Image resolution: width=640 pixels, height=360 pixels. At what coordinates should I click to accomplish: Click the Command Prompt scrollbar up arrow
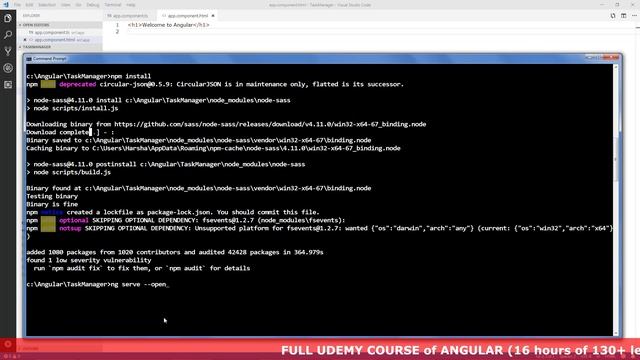(x=616, y=67)
